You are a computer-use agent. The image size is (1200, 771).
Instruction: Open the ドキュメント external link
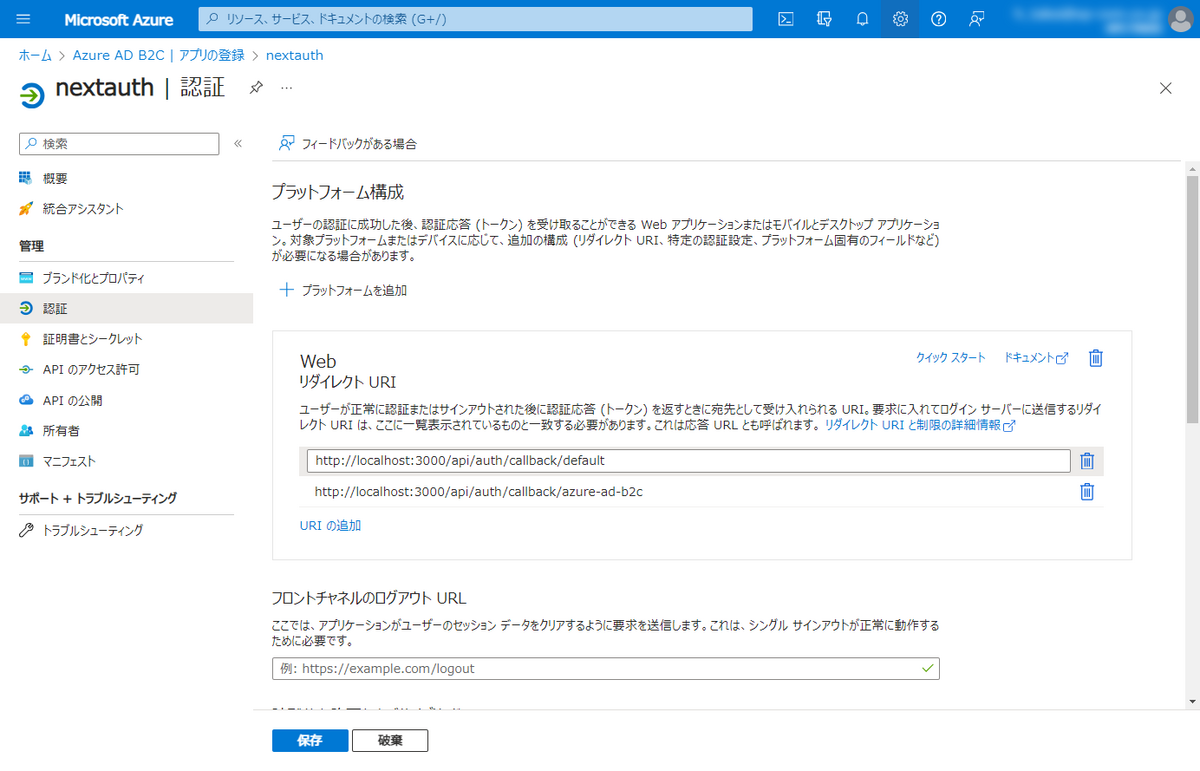click(1036, 358)
